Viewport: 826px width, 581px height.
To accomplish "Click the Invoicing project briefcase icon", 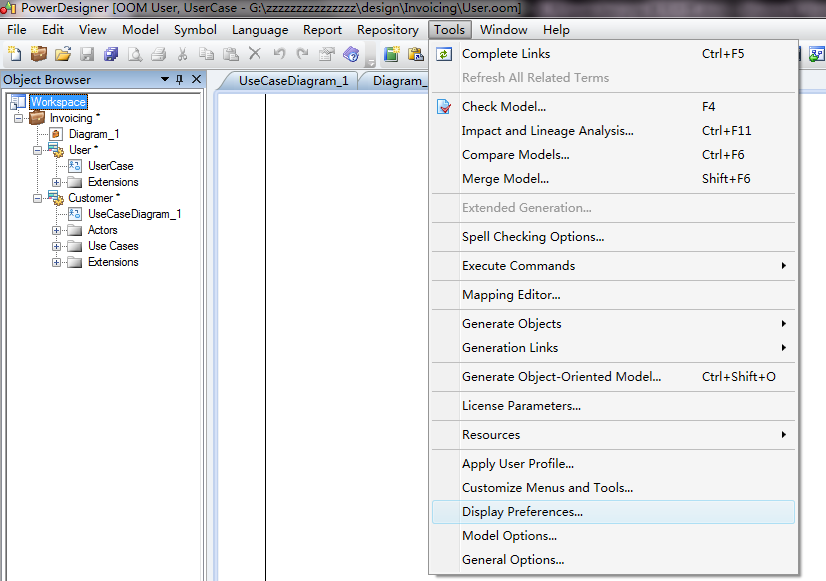I will click(37, 117).
